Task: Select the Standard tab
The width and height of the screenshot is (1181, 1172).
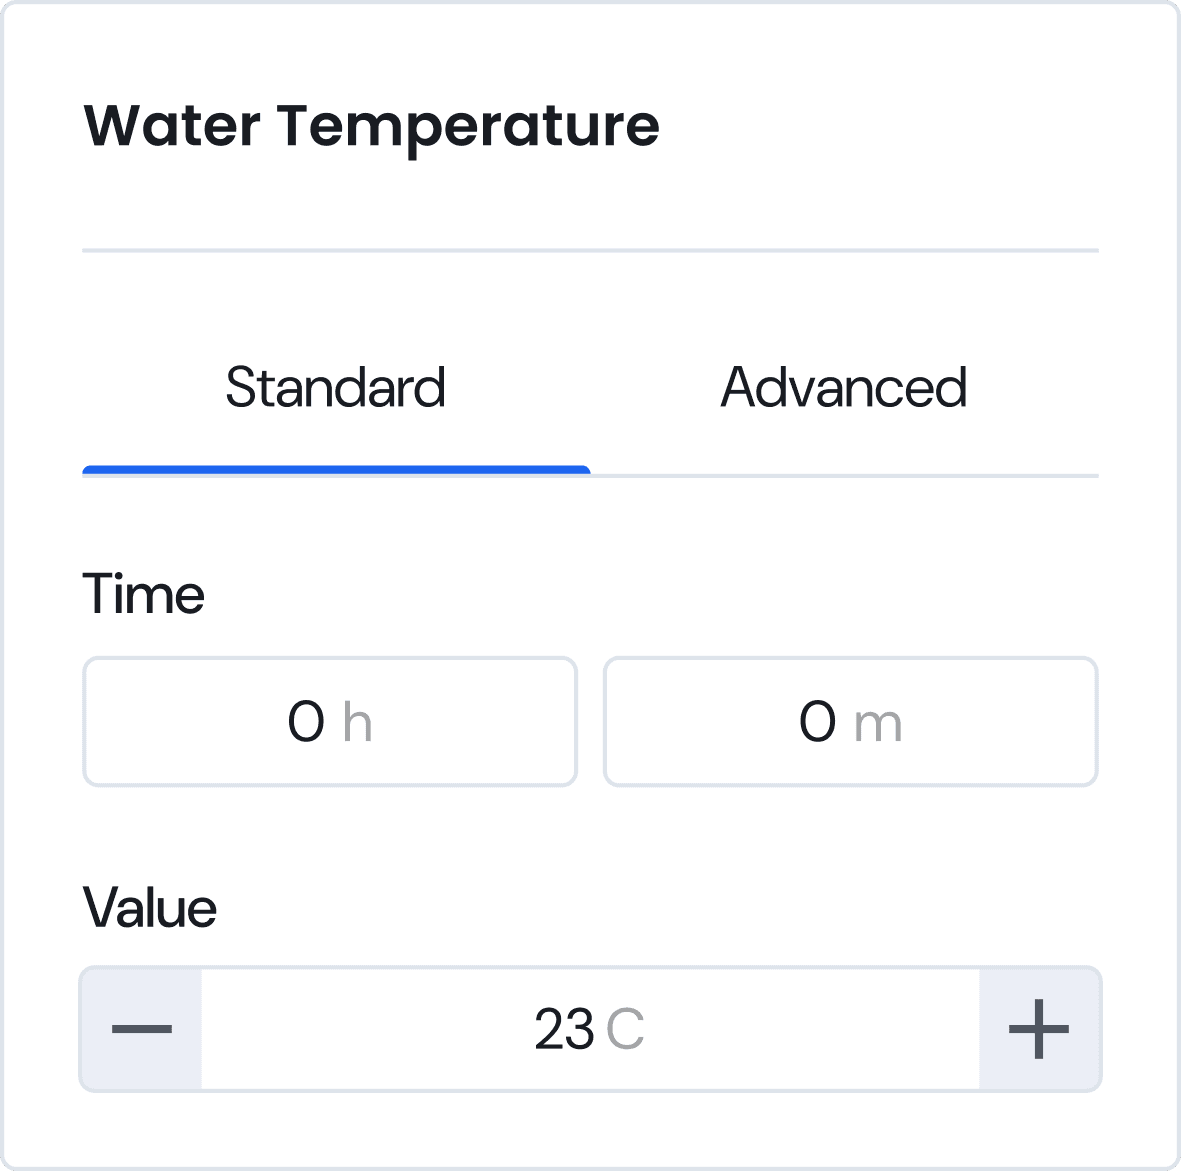Action: pos(335,388)
